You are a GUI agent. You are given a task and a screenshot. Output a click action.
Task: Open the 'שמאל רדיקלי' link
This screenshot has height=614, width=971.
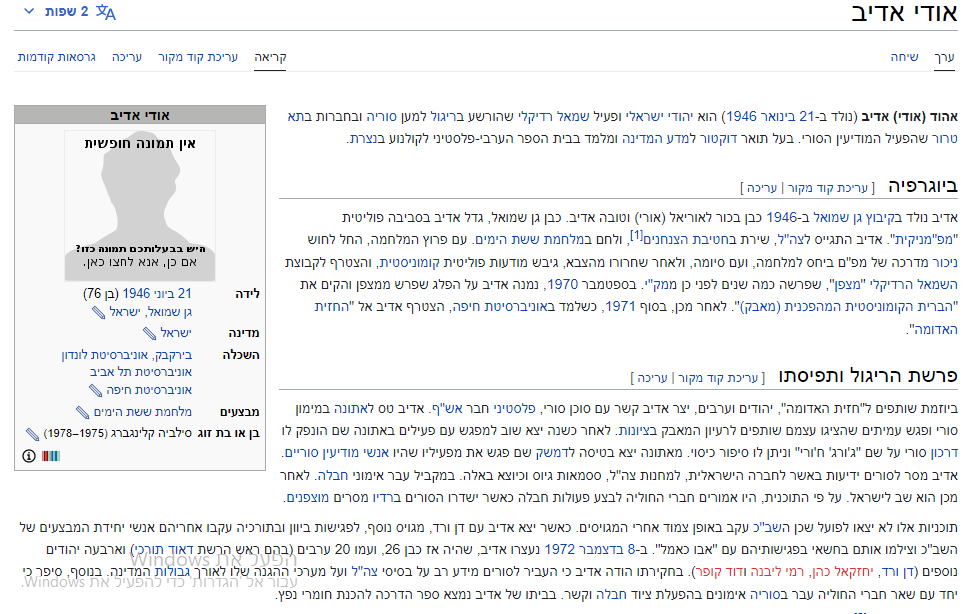pyautogui.click(x=552, y=116)
